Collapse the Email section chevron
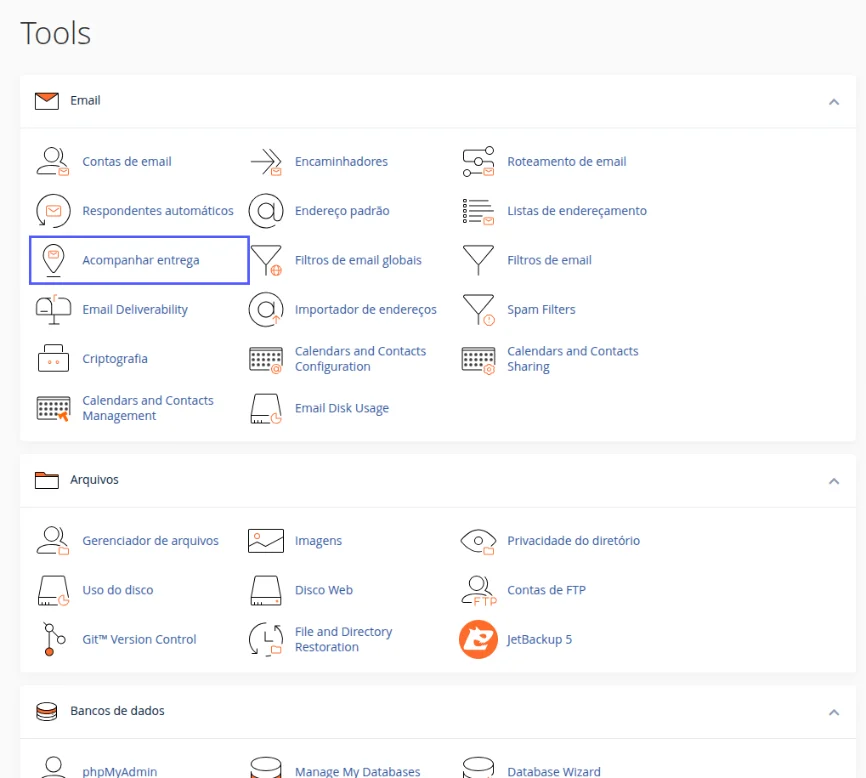 [834, 102]
